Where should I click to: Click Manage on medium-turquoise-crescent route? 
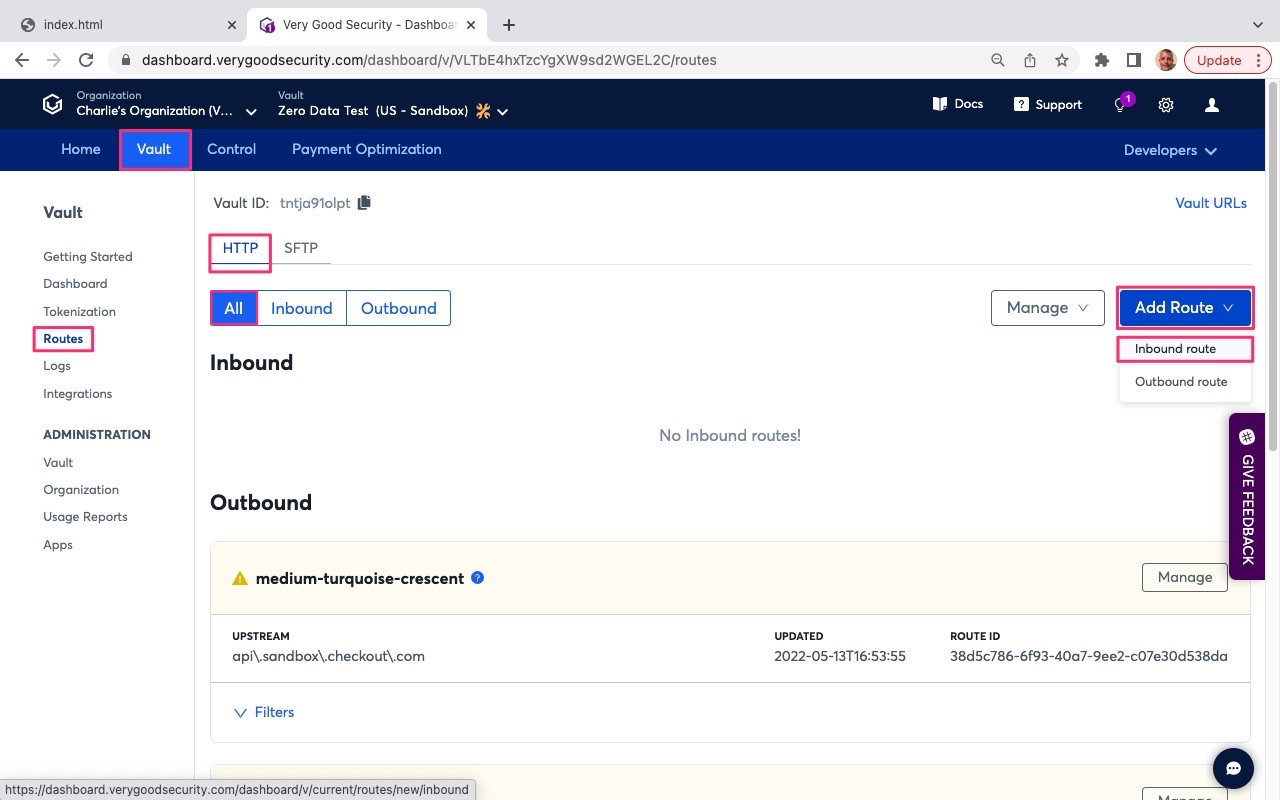(x=1185, y=577)
